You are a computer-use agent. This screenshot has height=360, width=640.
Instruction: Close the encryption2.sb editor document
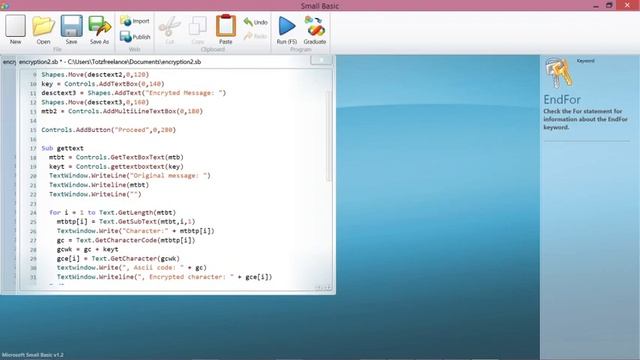(x=321, y=60)
